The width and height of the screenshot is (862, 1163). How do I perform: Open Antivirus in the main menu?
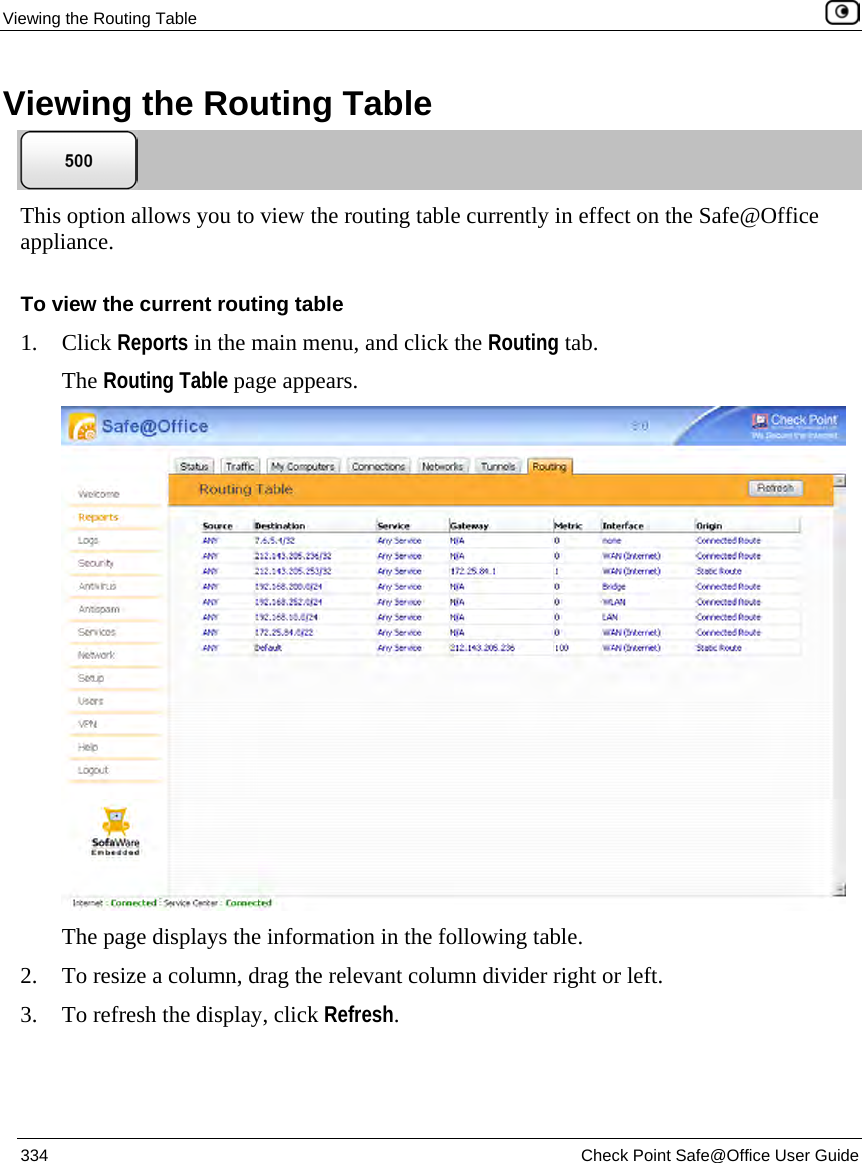tap(97, 586)
